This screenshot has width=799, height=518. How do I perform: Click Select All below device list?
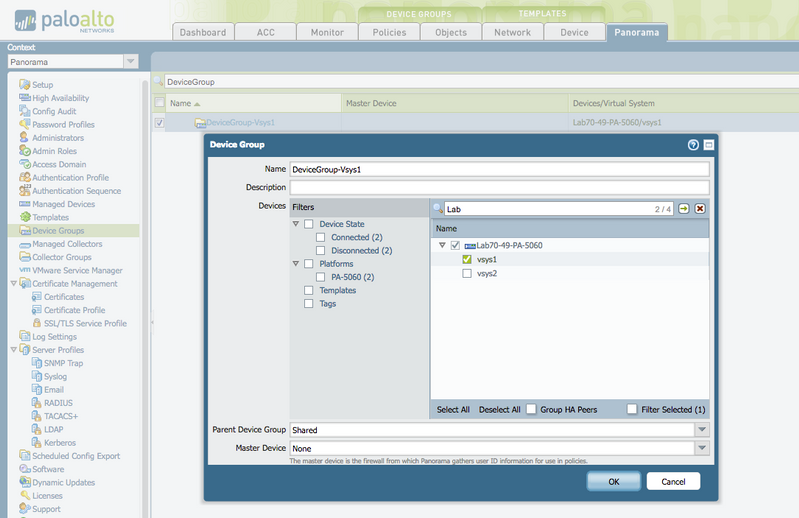coord(453,409)
